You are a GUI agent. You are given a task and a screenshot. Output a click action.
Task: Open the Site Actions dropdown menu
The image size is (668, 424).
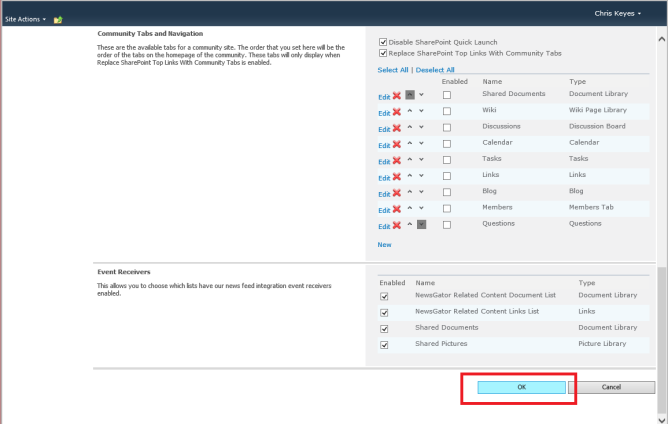tap(25, 19)
